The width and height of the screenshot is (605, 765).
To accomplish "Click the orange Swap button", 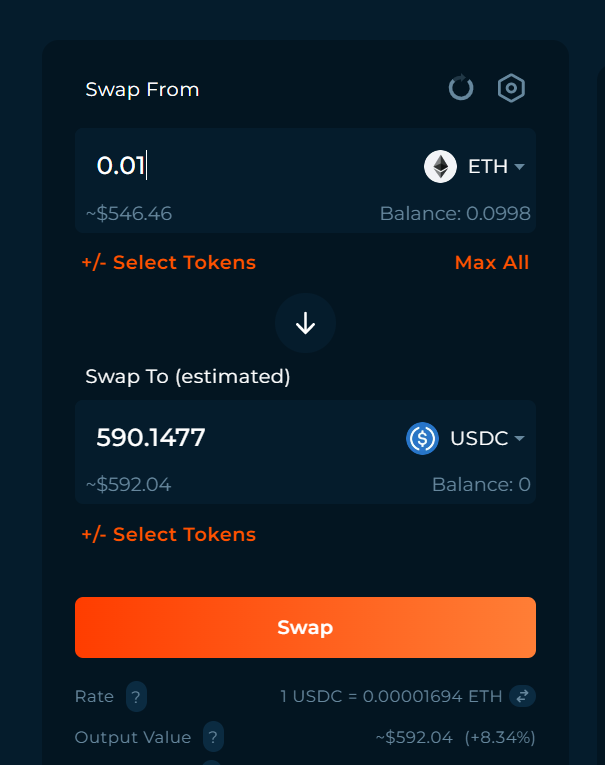I will 305,627.
